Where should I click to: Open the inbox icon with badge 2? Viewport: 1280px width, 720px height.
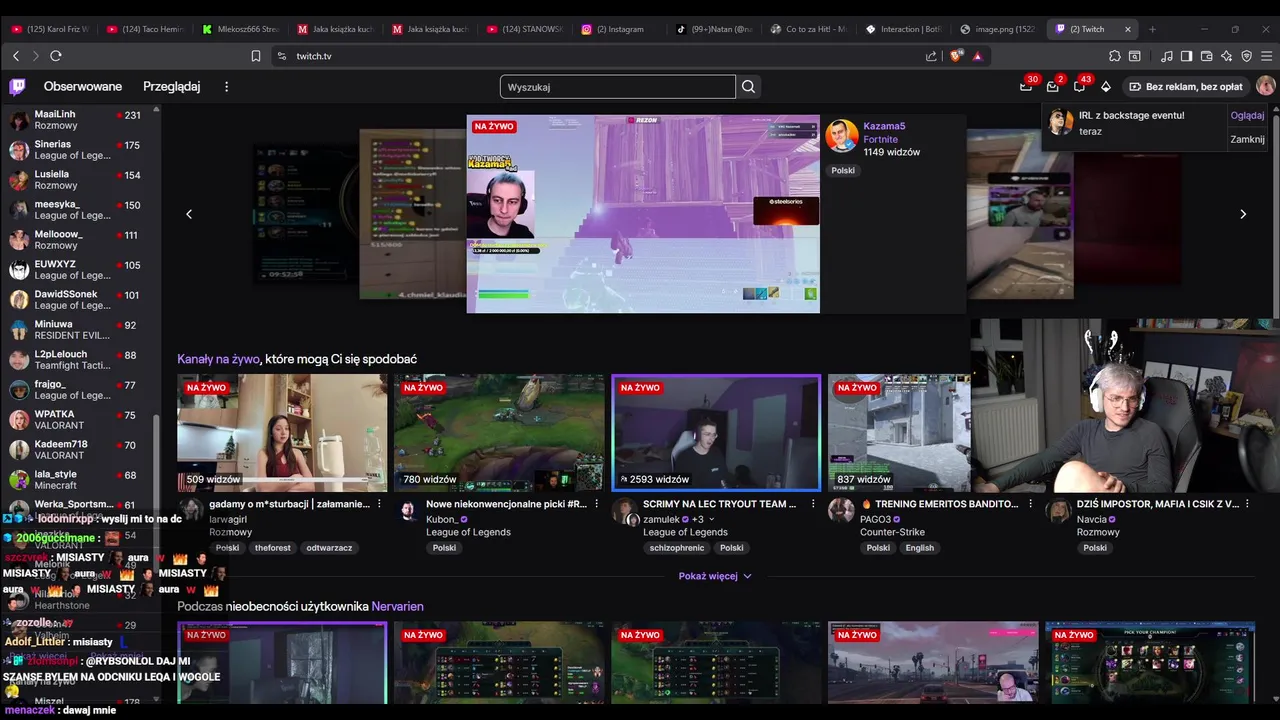1053,87
